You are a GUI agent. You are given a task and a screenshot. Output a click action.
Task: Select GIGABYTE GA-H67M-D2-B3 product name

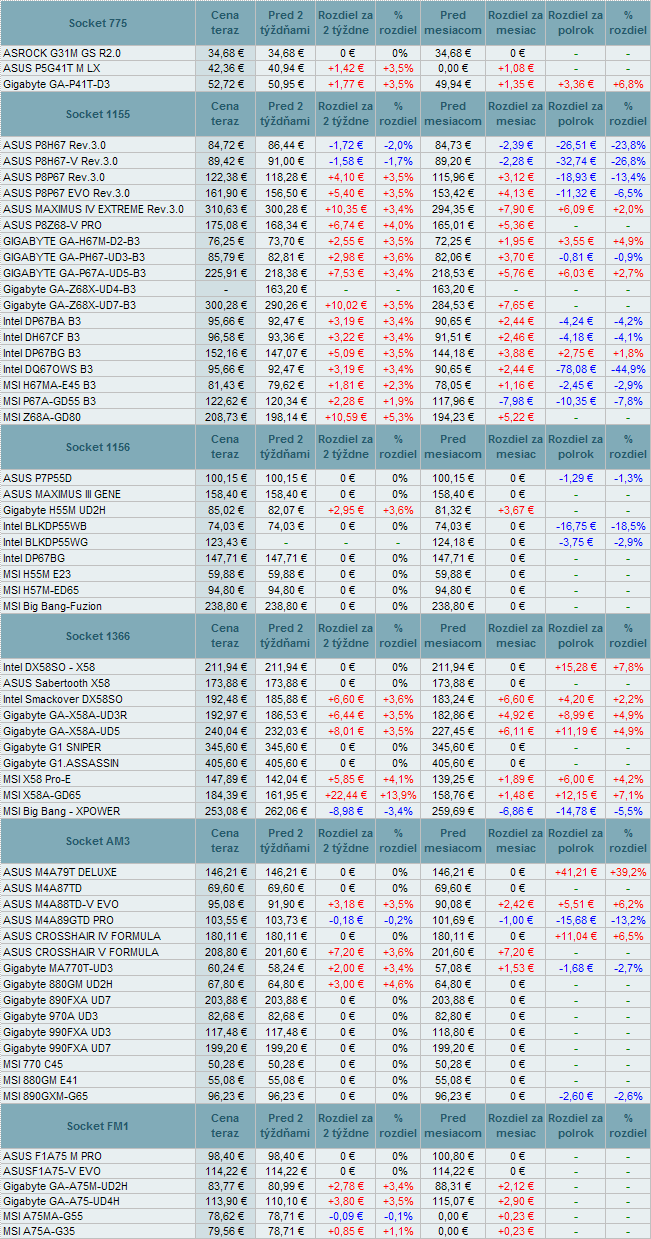tap(71, 241)
